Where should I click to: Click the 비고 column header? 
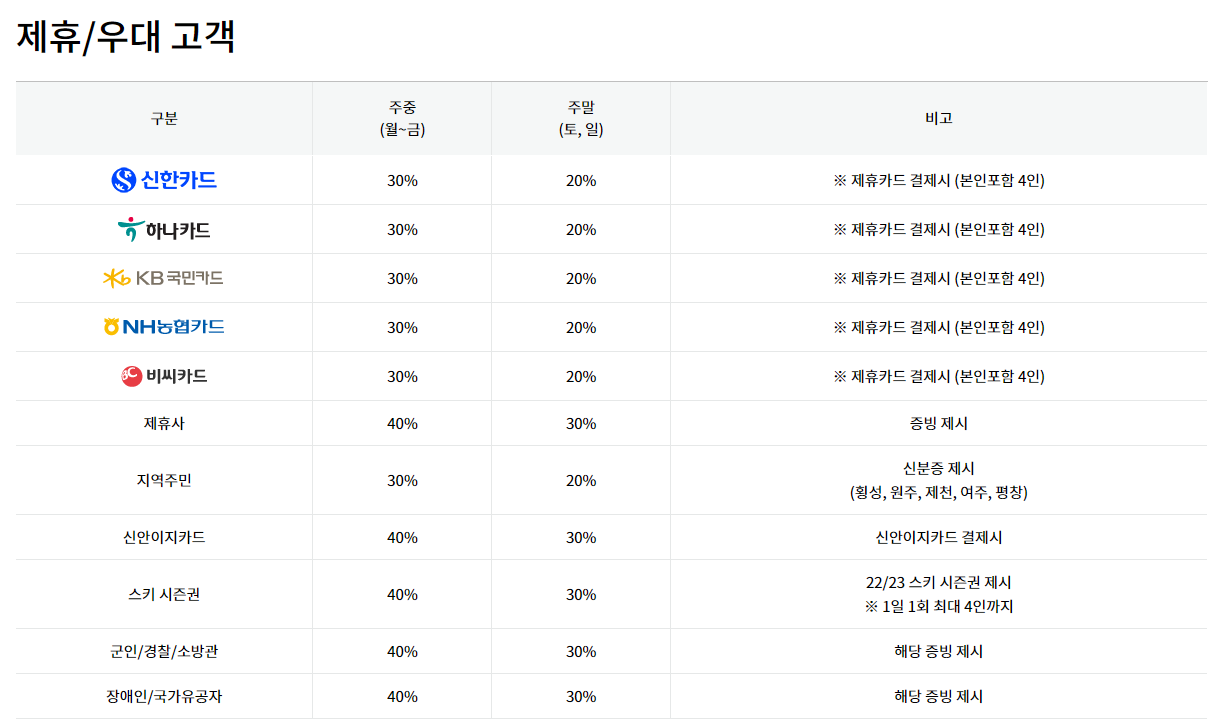tap(939, 118)
